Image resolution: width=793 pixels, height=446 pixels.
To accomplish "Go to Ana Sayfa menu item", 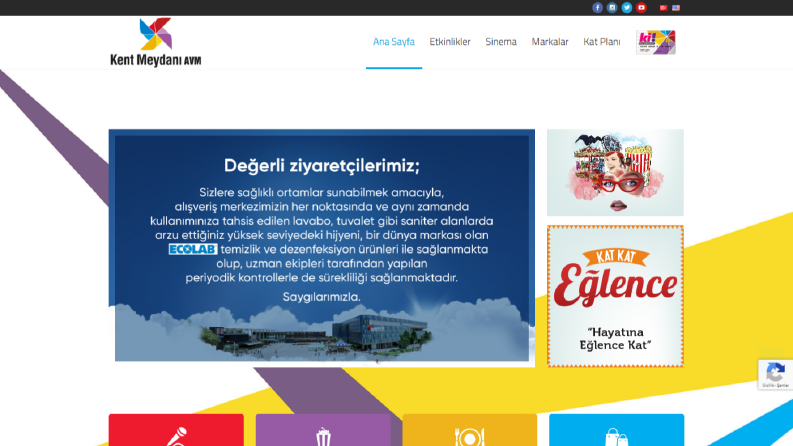I will pos(394,42).
